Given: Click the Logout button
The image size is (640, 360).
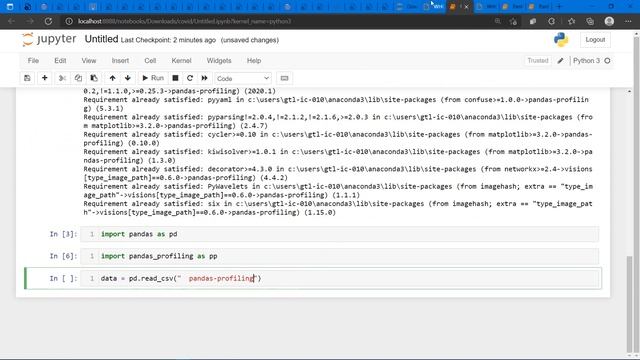Looking at the screenshot, I should coord(595,40).
